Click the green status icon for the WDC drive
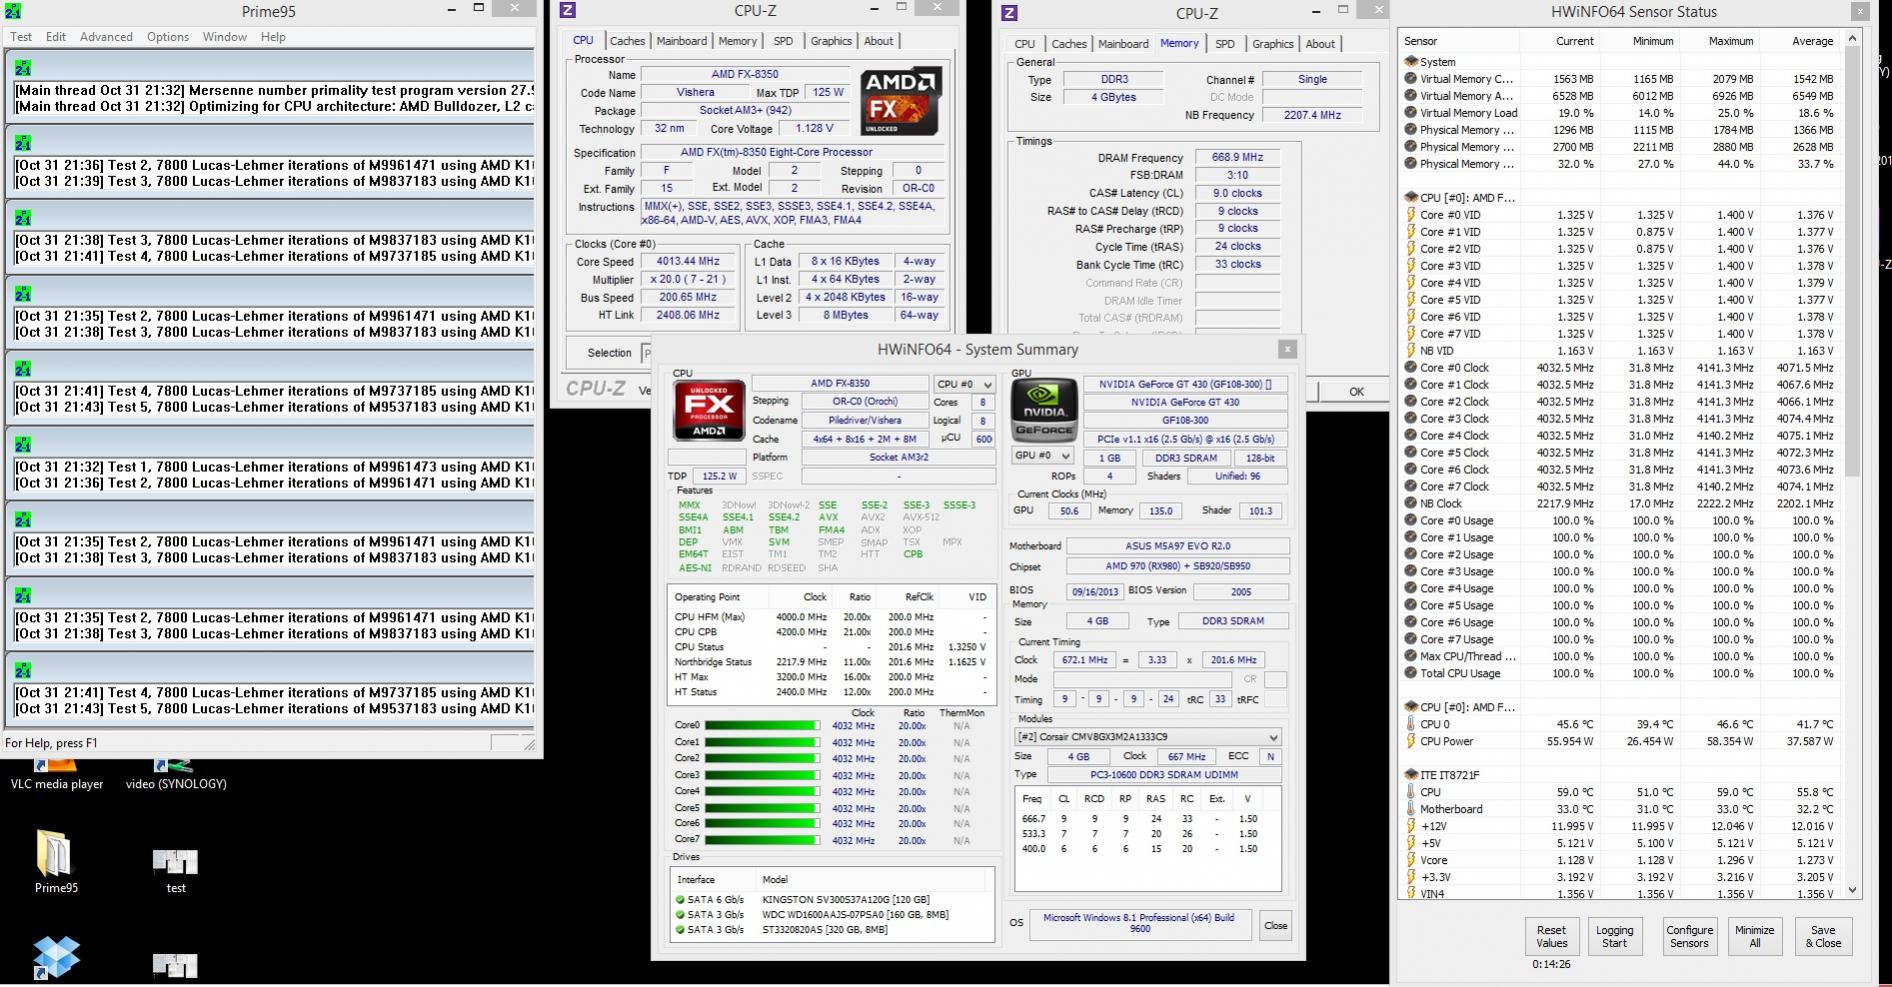The height and width of the screenshot is (987, 1892). [x=681, y=915]
